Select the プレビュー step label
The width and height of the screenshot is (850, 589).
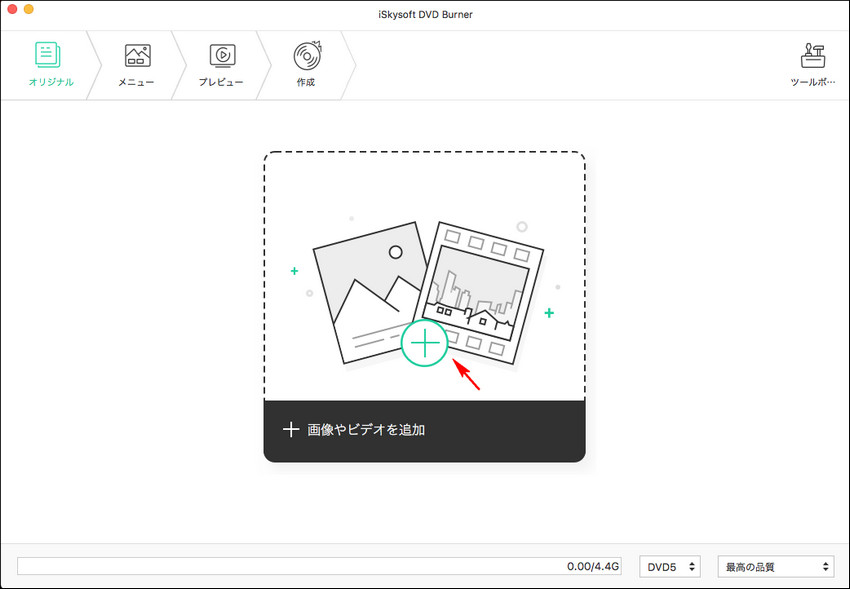click(x=222, y=82)
